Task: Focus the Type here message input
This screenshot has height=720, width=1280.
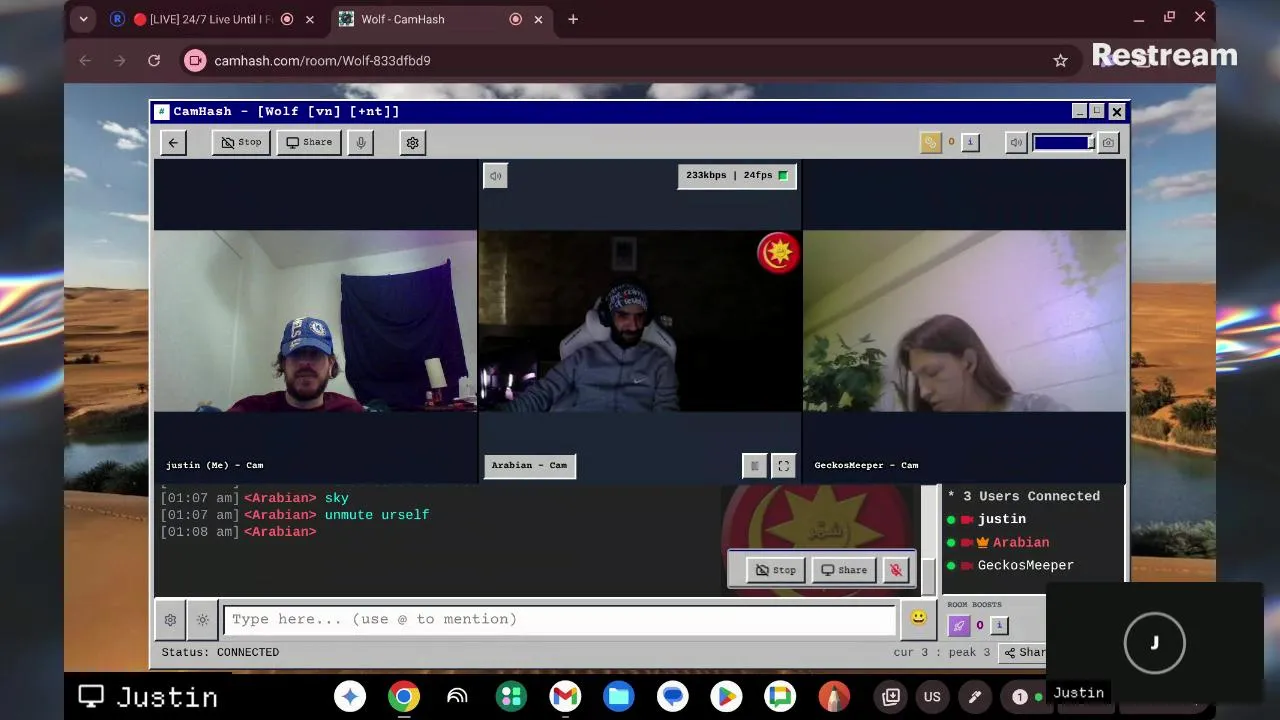Action: click(560, 620)
